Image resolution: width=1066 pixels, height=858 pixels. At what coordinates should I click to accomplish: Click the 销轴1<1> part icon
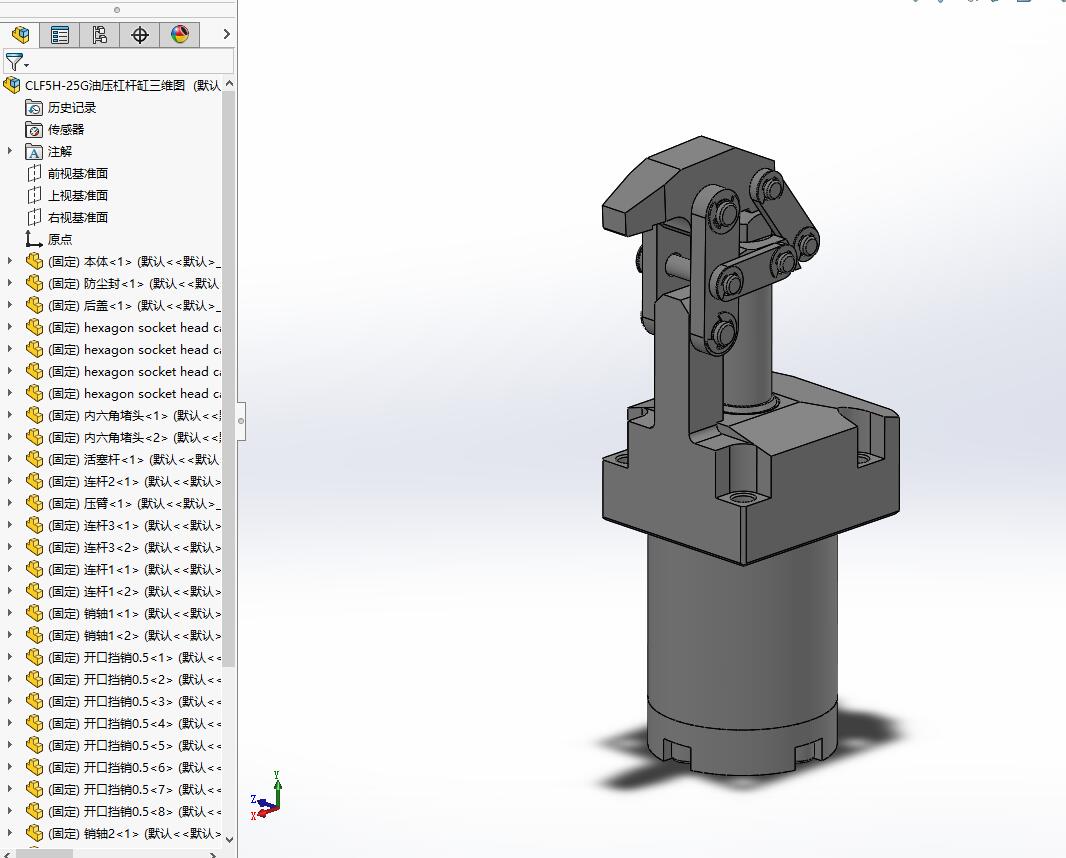coord(34,613)
